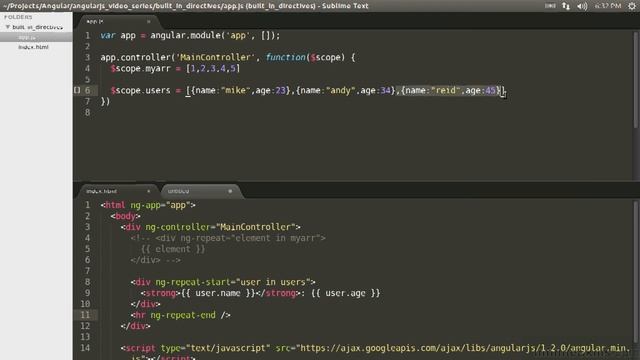Close the app.js tab
Screen dimensions: 640x360
149,22
